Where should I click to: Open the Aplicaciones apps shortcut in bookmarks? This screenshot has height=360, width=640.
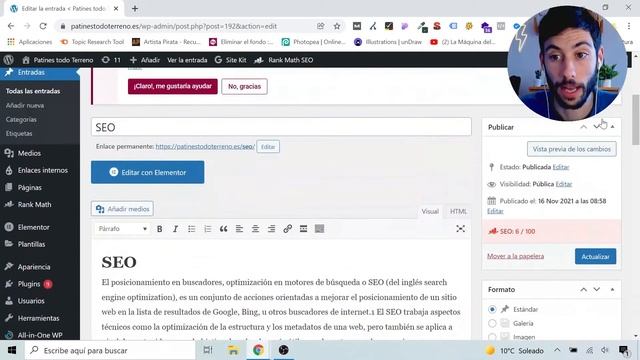[x=30, y=42]
